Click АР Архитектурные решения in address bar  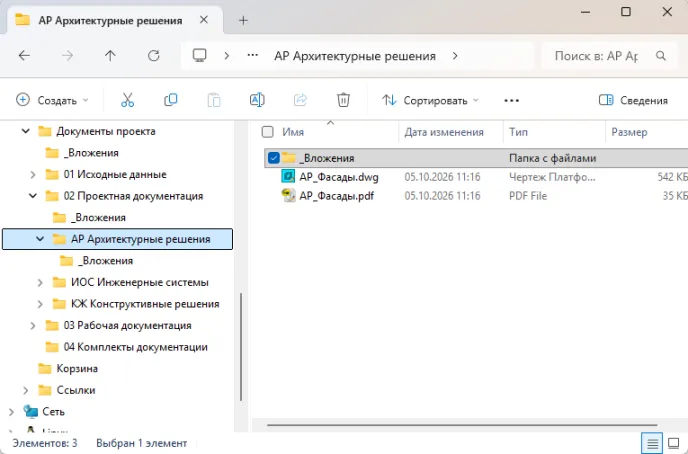(355, 56)
